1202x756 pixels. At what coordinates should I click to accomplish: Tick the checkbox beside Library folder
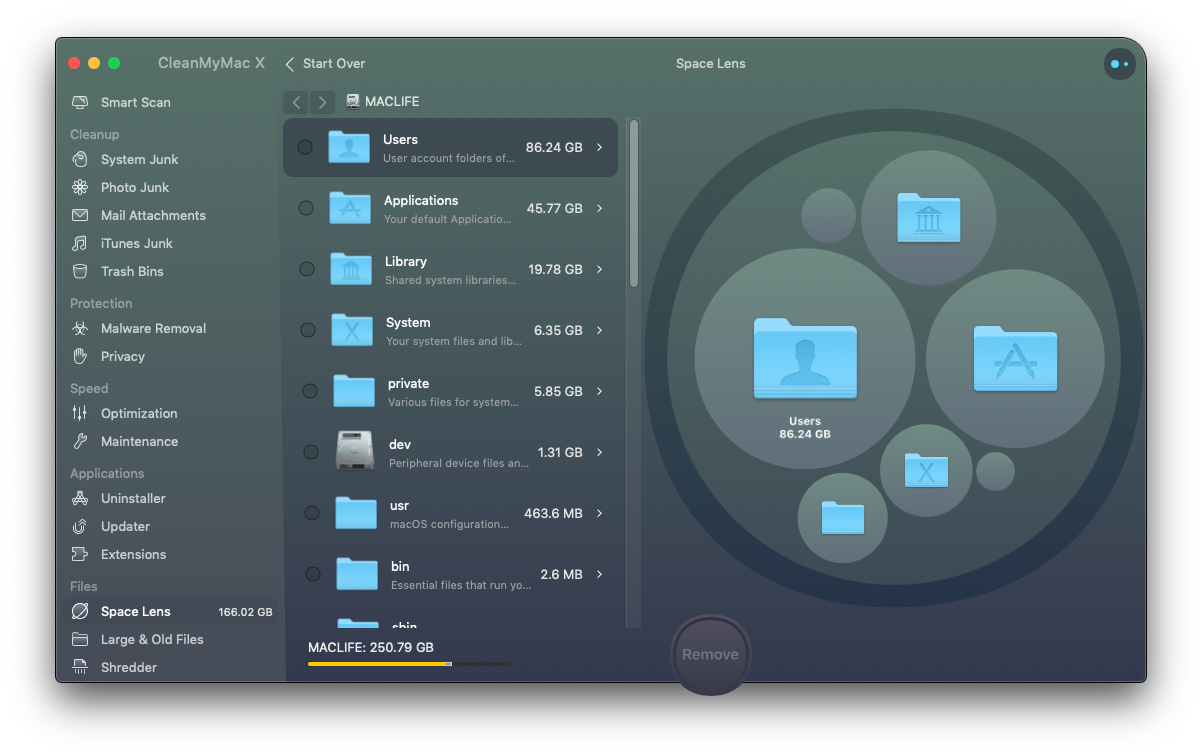point(307,269)
